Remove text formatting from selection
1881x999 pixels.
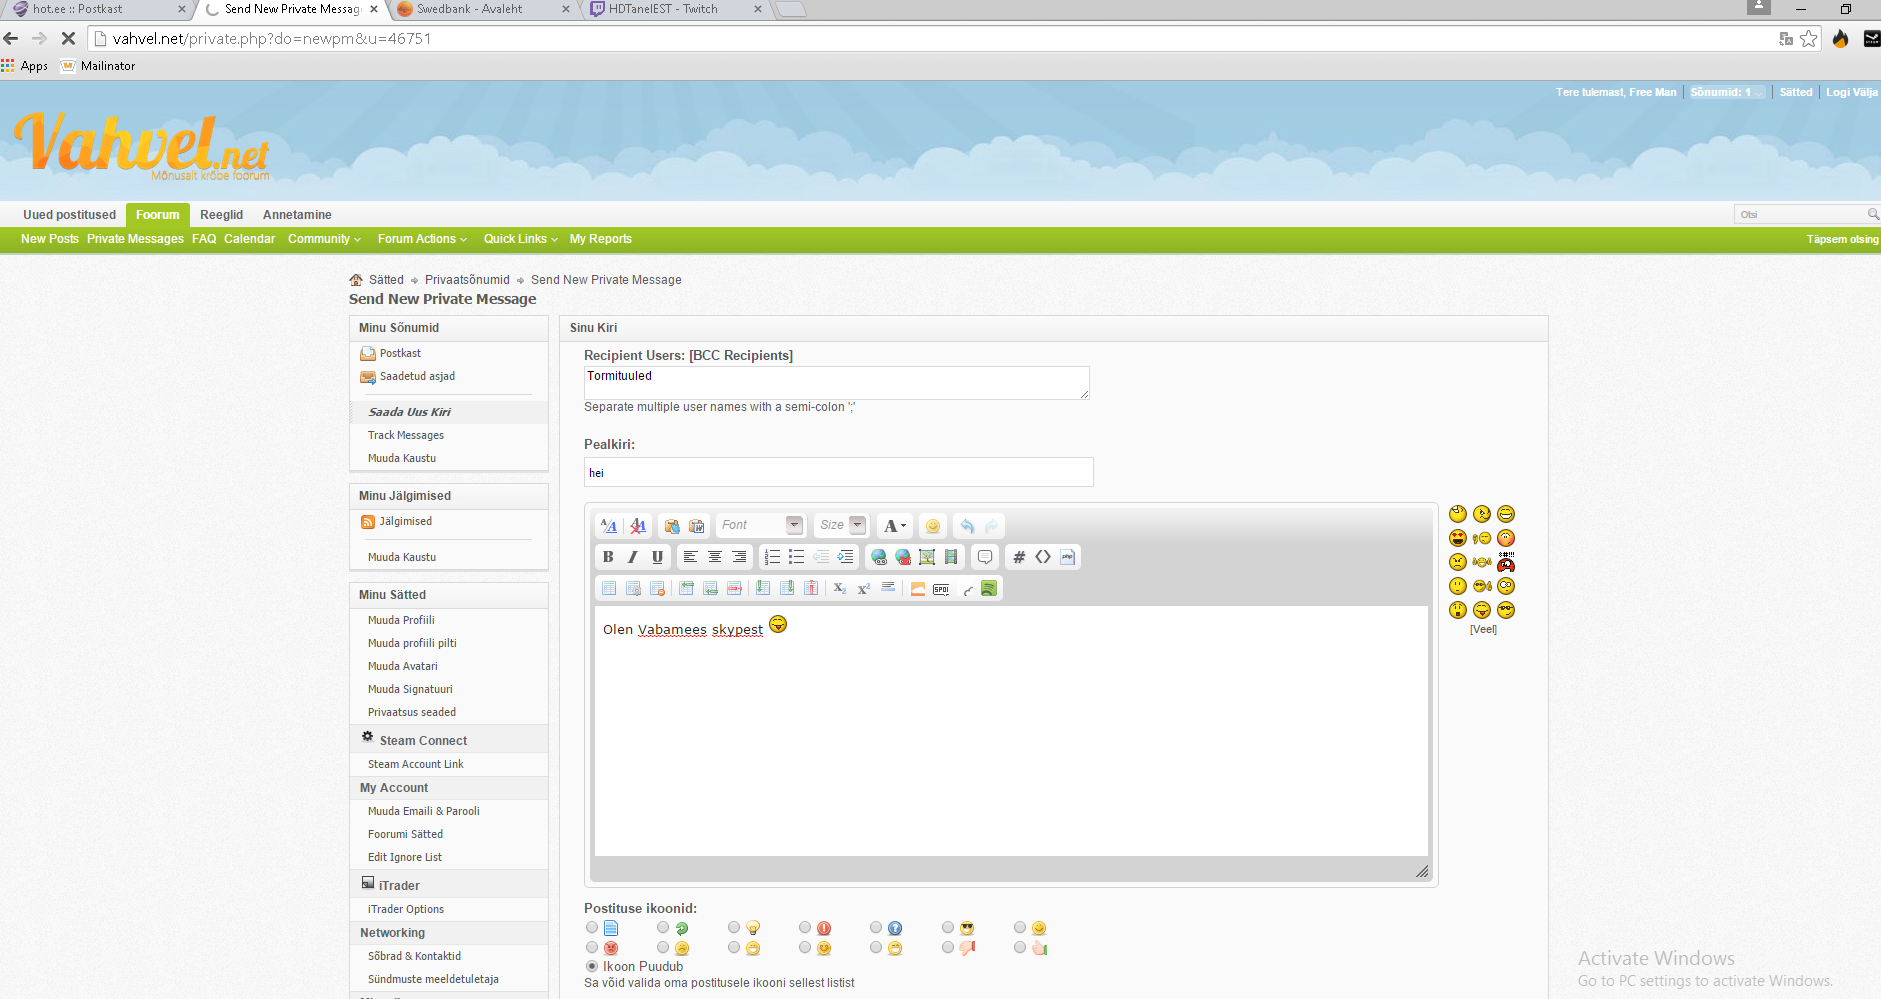[x=638, y=526]
